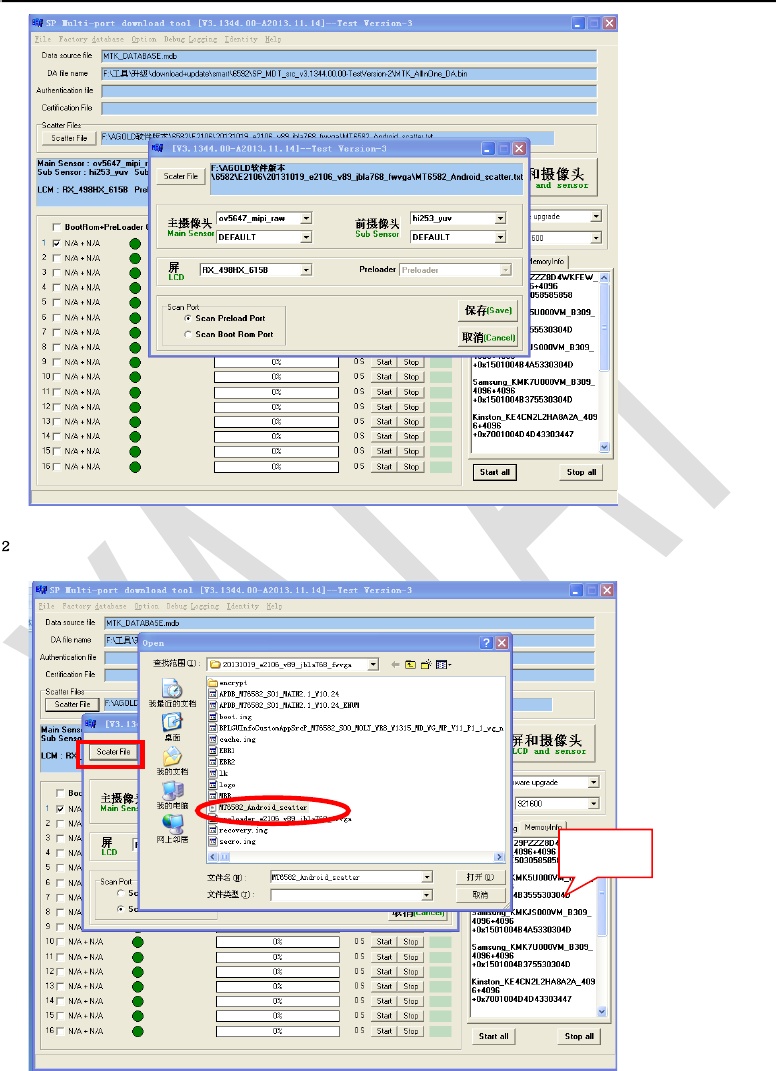Select My Computer (我的电脑) in places bar
This screenshot has width=776, height=1071.
coord(171,792)
